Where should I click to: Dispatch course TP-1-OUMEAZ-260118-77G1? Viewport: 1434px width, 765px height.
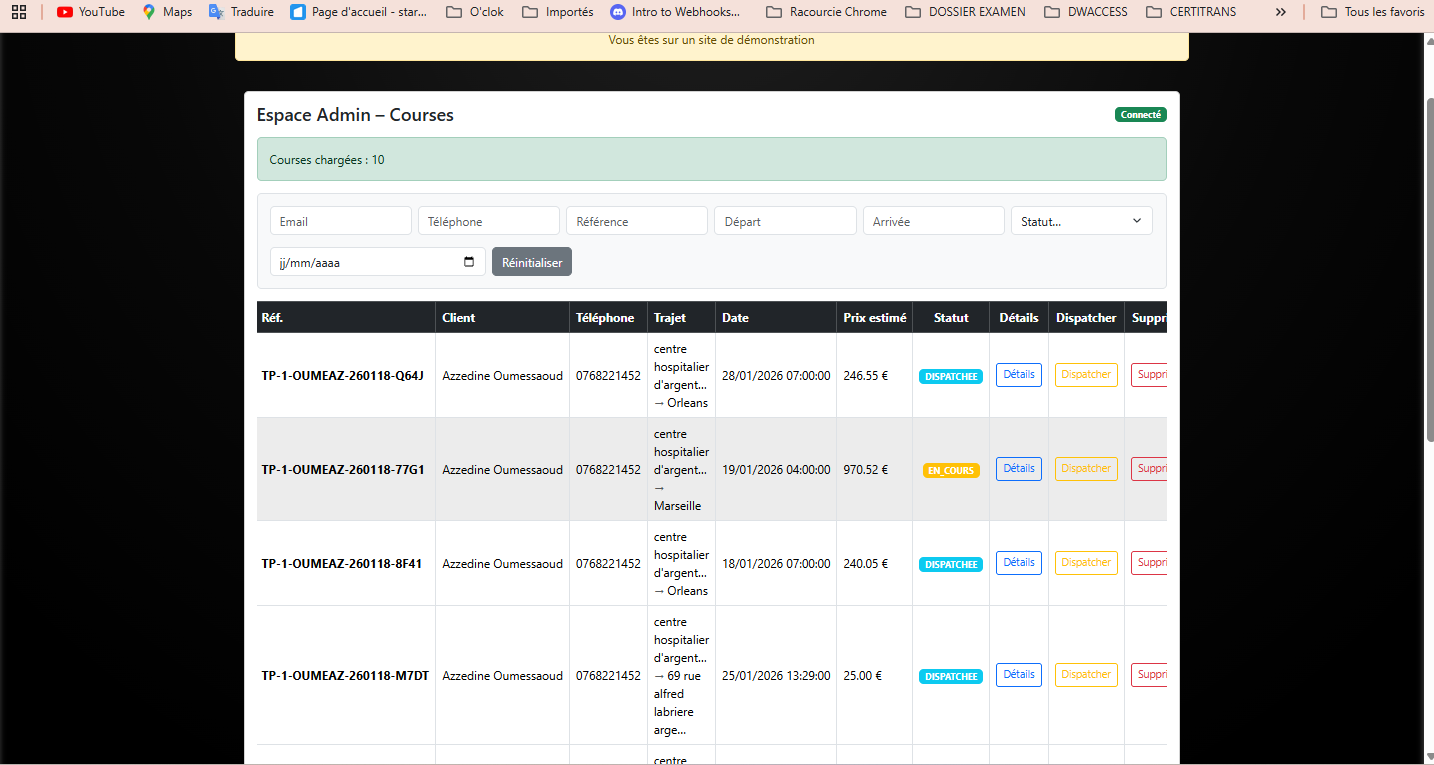[x=1085, y=468]
